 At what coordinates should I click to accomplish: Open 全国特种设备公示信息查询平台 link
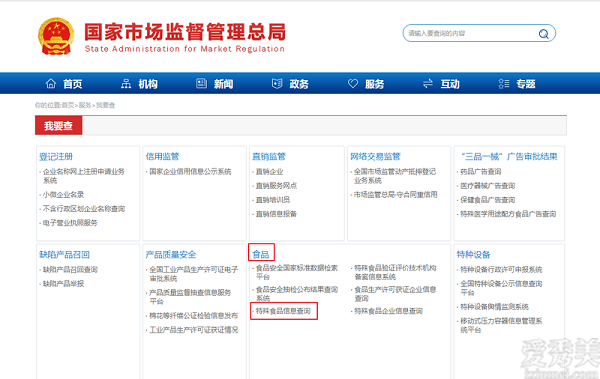point(501,288)
